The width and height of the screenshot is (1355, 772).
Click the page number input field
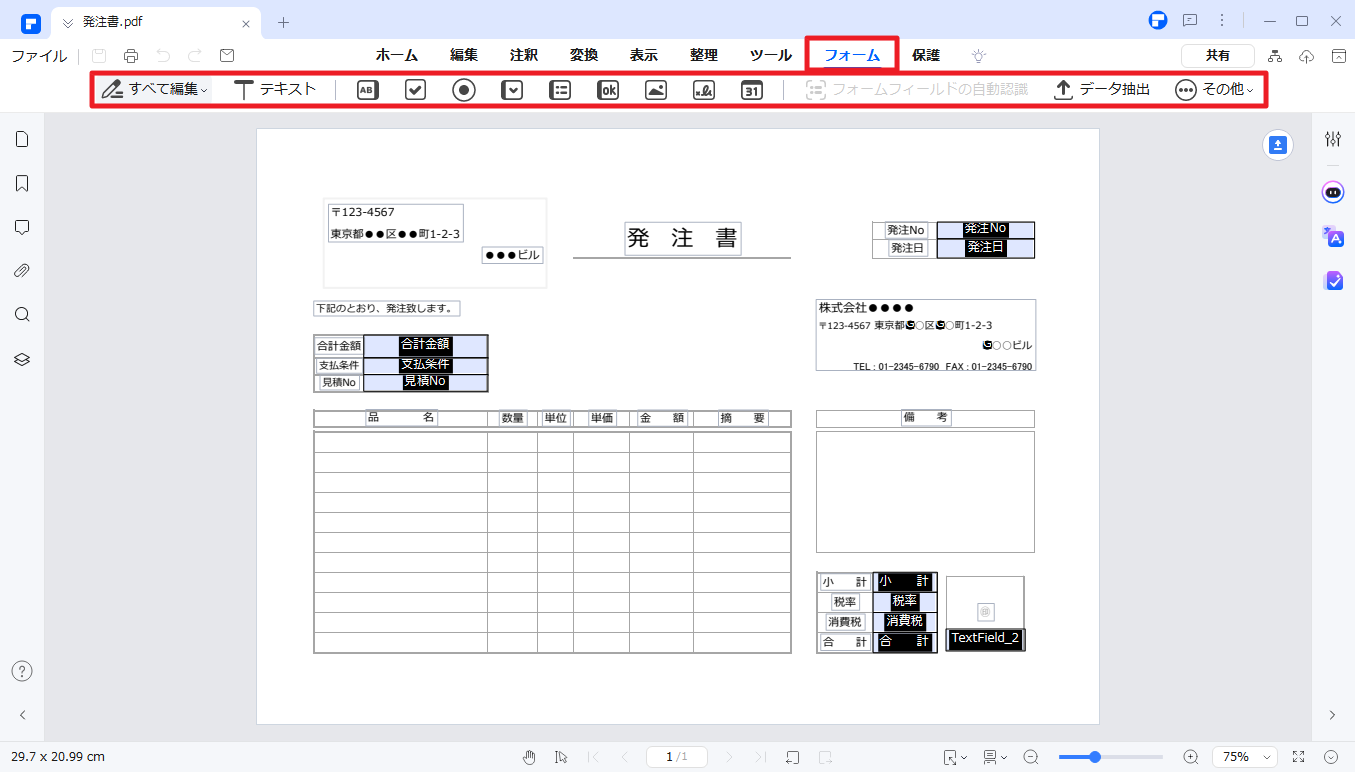tap(677, 757)
